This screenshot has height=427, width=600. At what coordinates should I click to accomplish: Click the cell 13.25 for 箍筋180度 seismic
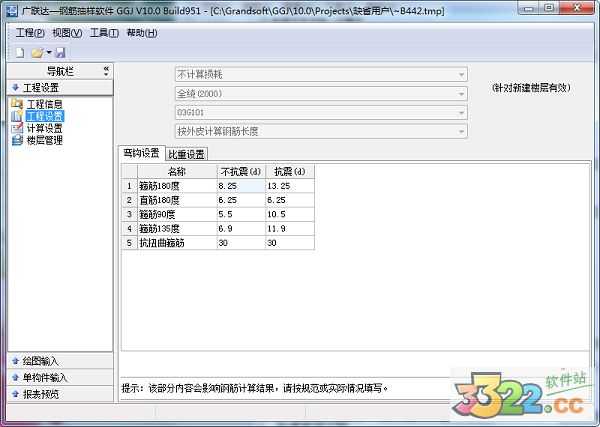point(290,186)
